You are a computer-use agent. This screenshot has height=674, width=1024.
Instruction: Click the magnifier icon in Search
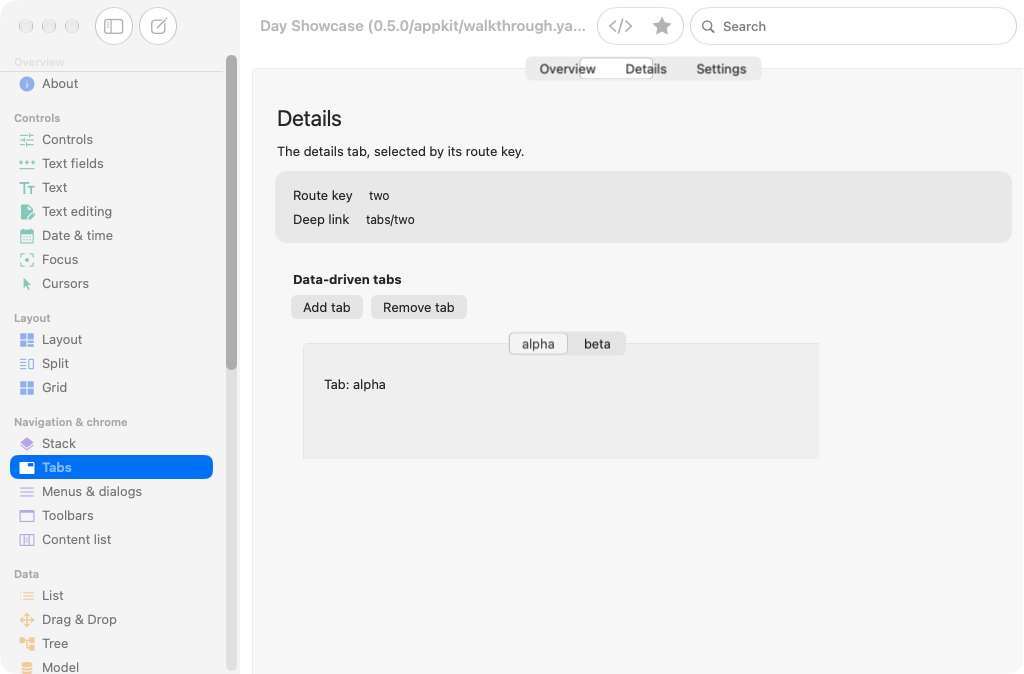click(x=708, y=27)
